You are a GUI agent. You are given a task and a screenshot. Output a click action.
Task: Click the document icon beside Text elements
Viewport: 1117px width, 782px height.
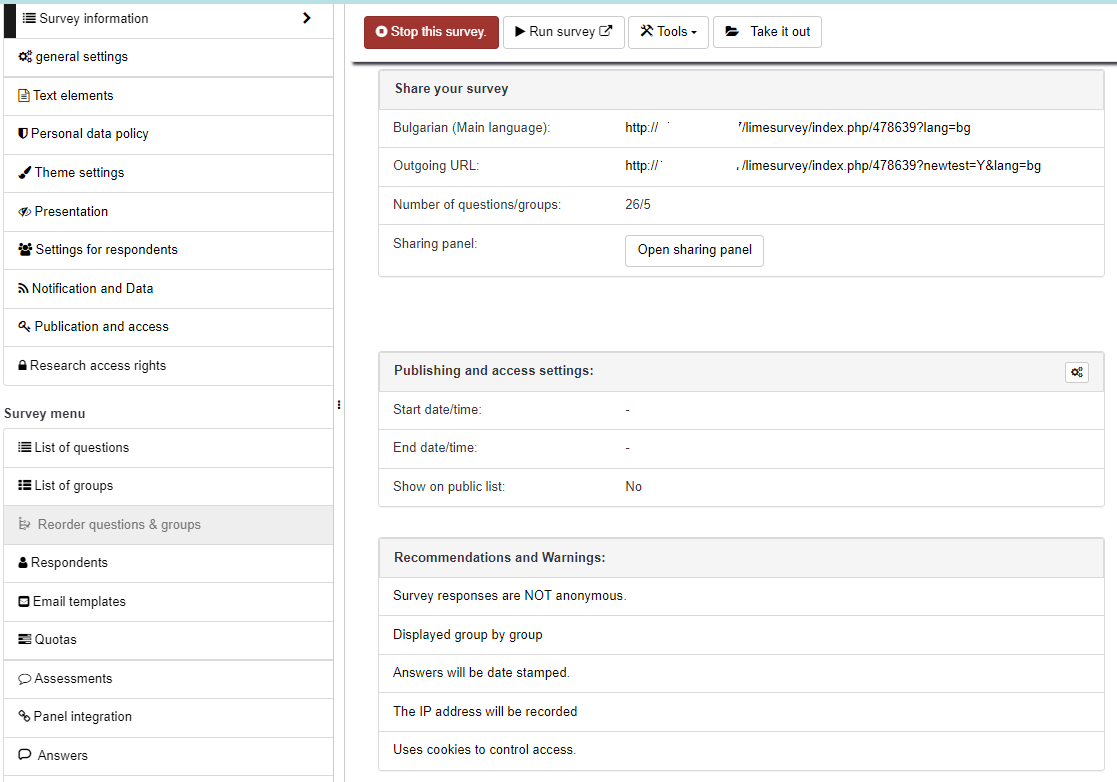(24, 95)
